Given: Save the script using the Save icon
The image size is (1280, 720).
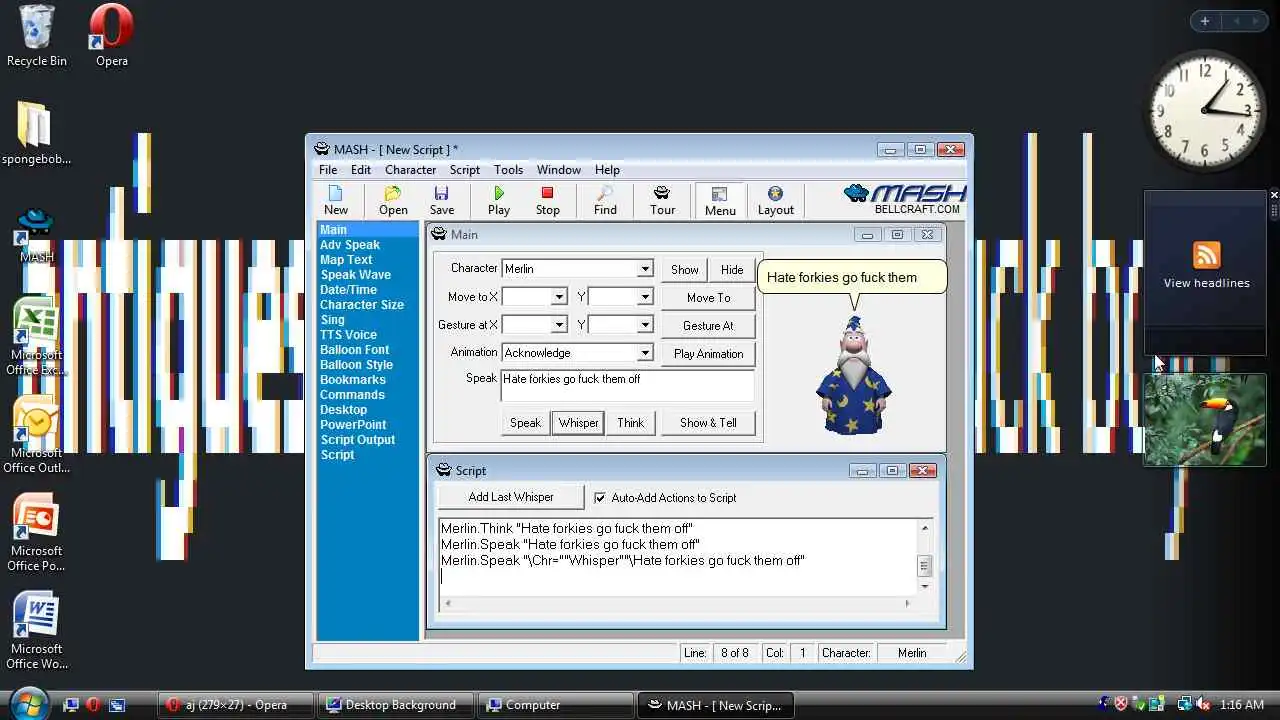Looking at the screenshot, I should [x=442, y=200].
